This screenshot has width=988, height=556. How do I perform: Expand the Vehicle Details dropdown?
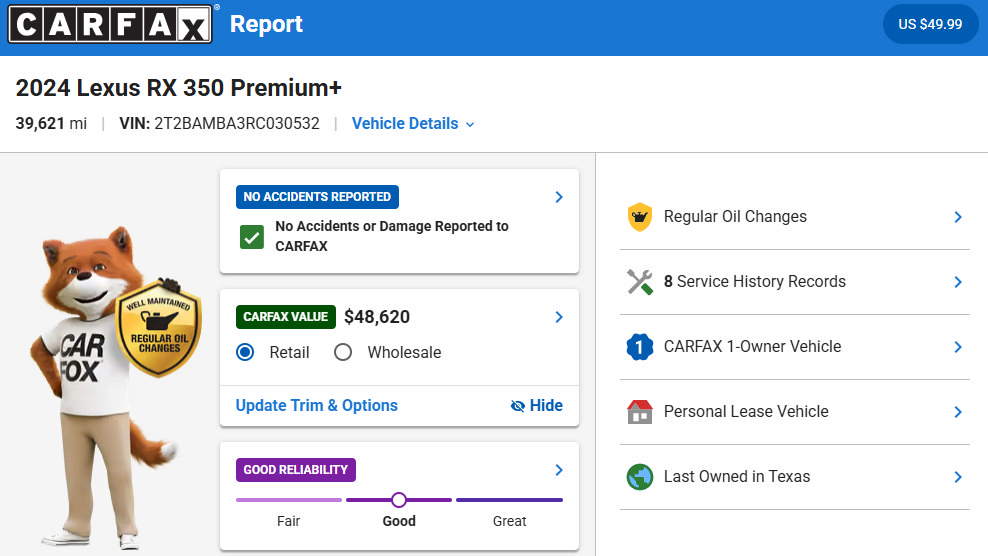[x=413, y=124]
